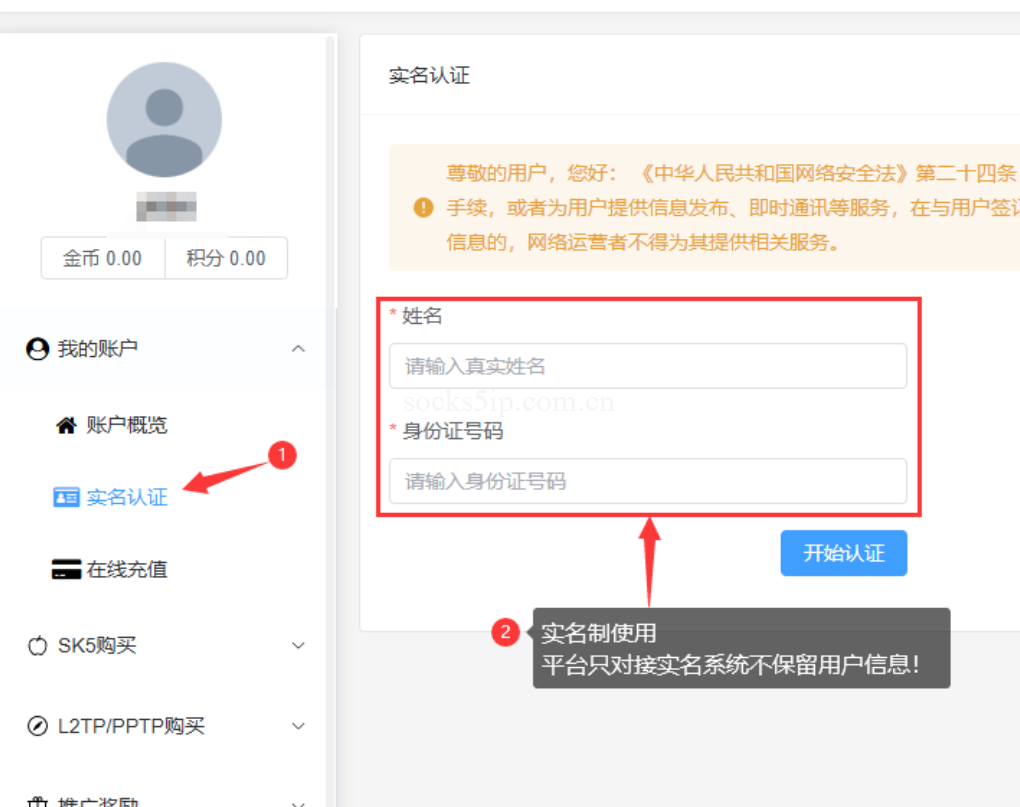The width and height of the screenshot is (1020, 807).
Task: Collapse the 我的账户 section chevron
Action: click(298, 349)
